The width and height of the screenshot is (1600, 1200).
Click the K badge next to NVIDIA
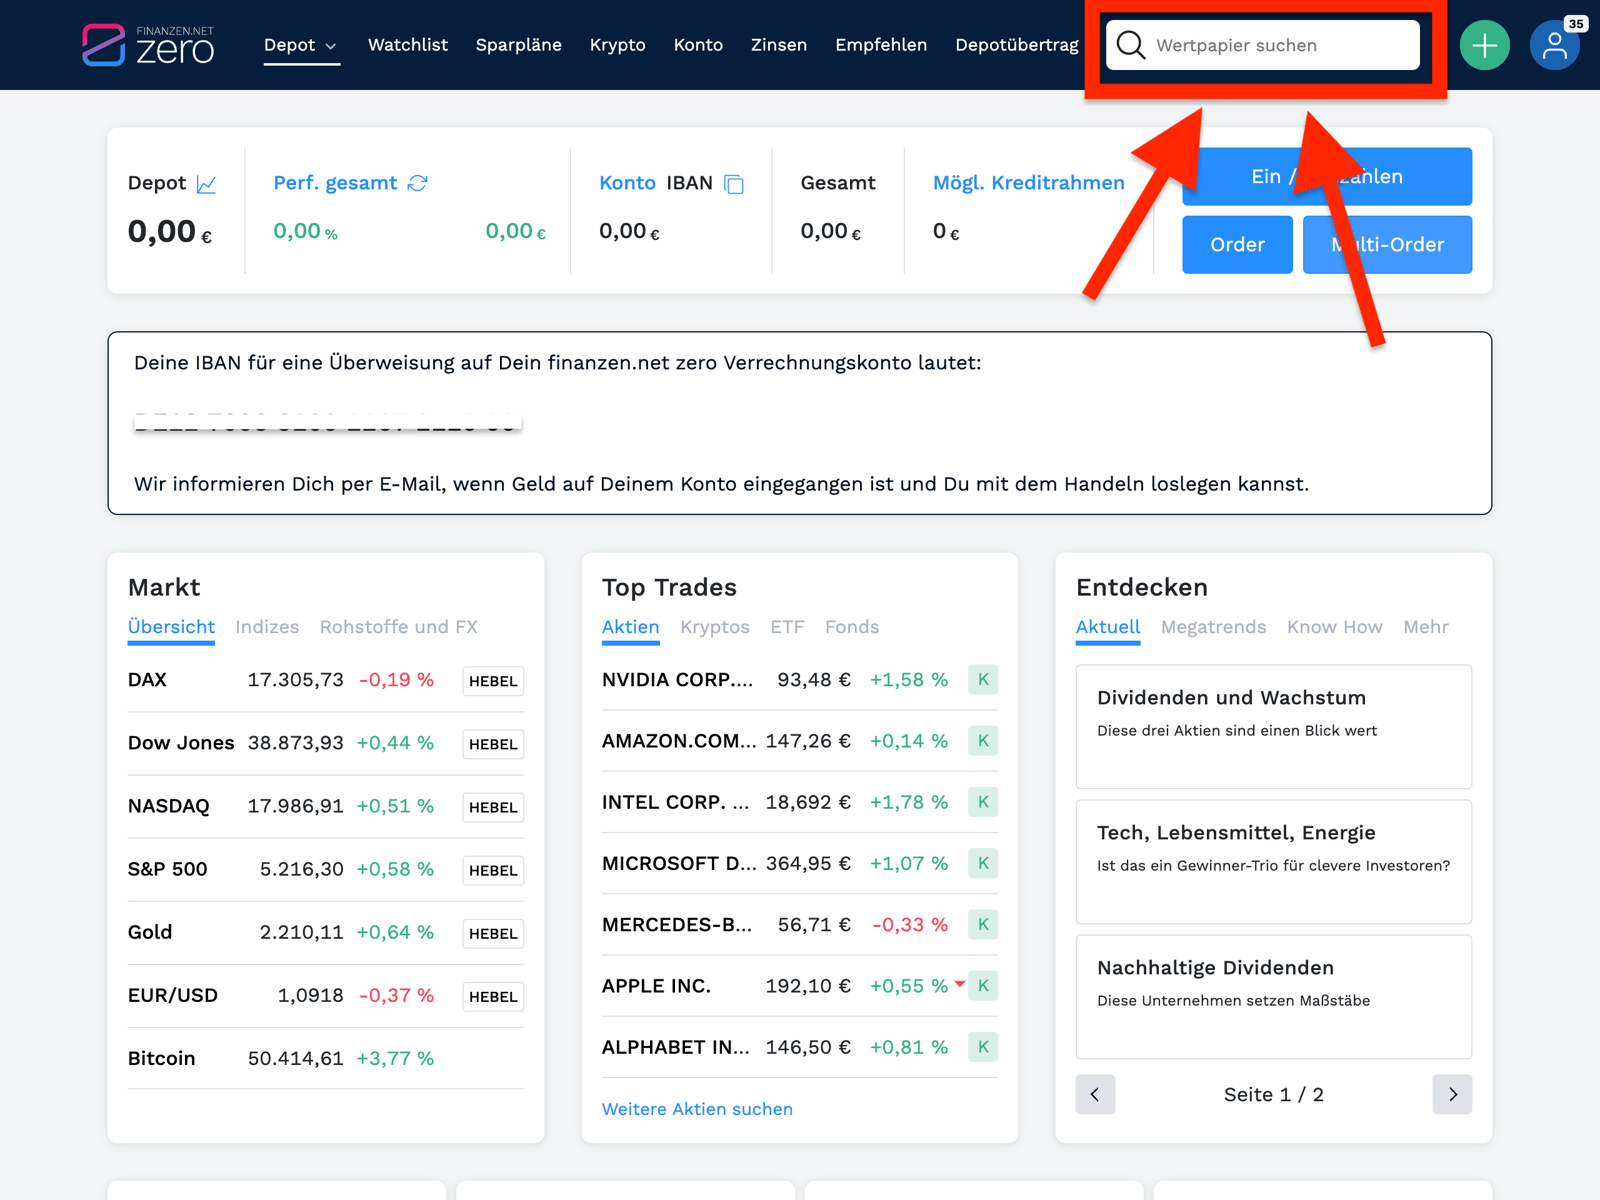(982, 680)
